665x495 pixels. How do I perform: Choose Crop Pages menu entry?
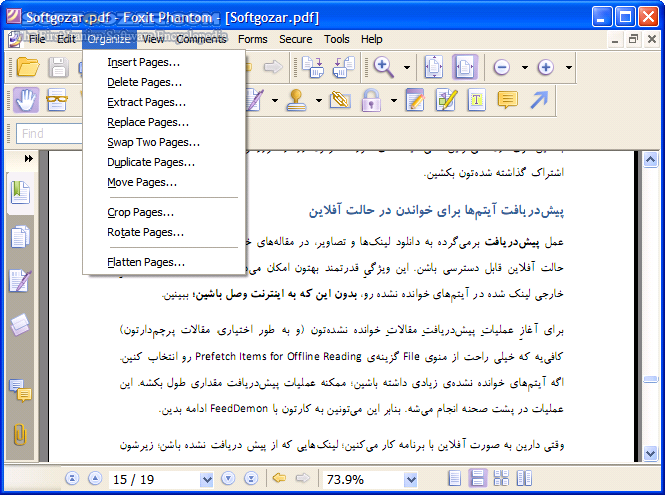pyautogui.click(x=164, y=212)
